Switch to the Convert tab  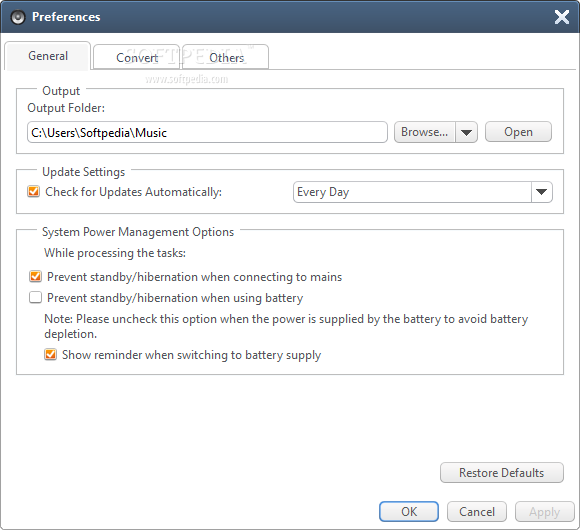(136, 57)
